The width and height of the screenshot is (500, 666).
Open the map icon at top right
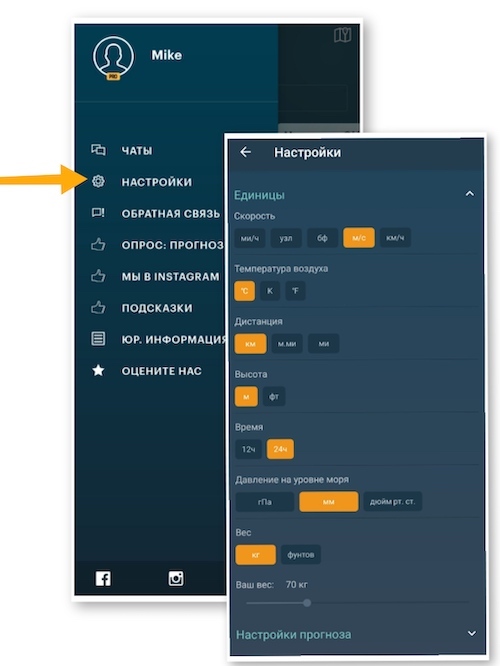tap(342, 35)
